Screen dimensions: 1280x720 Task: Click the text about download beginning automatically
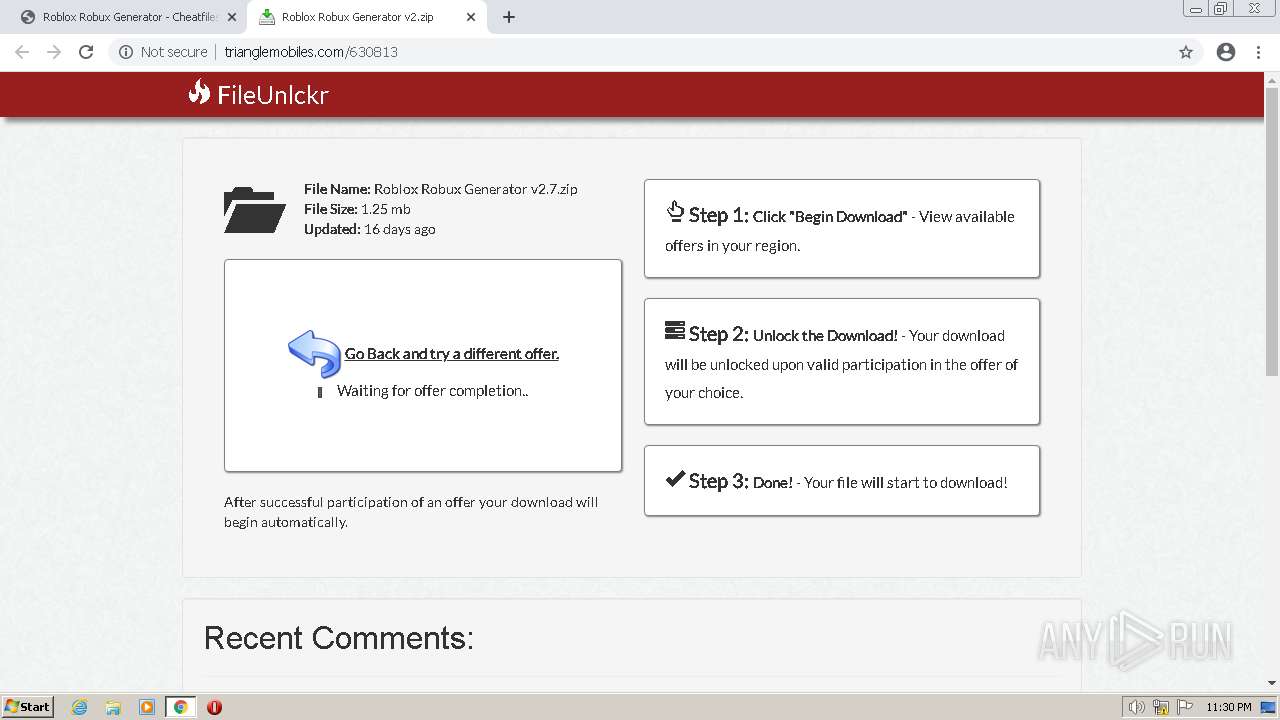411,512
